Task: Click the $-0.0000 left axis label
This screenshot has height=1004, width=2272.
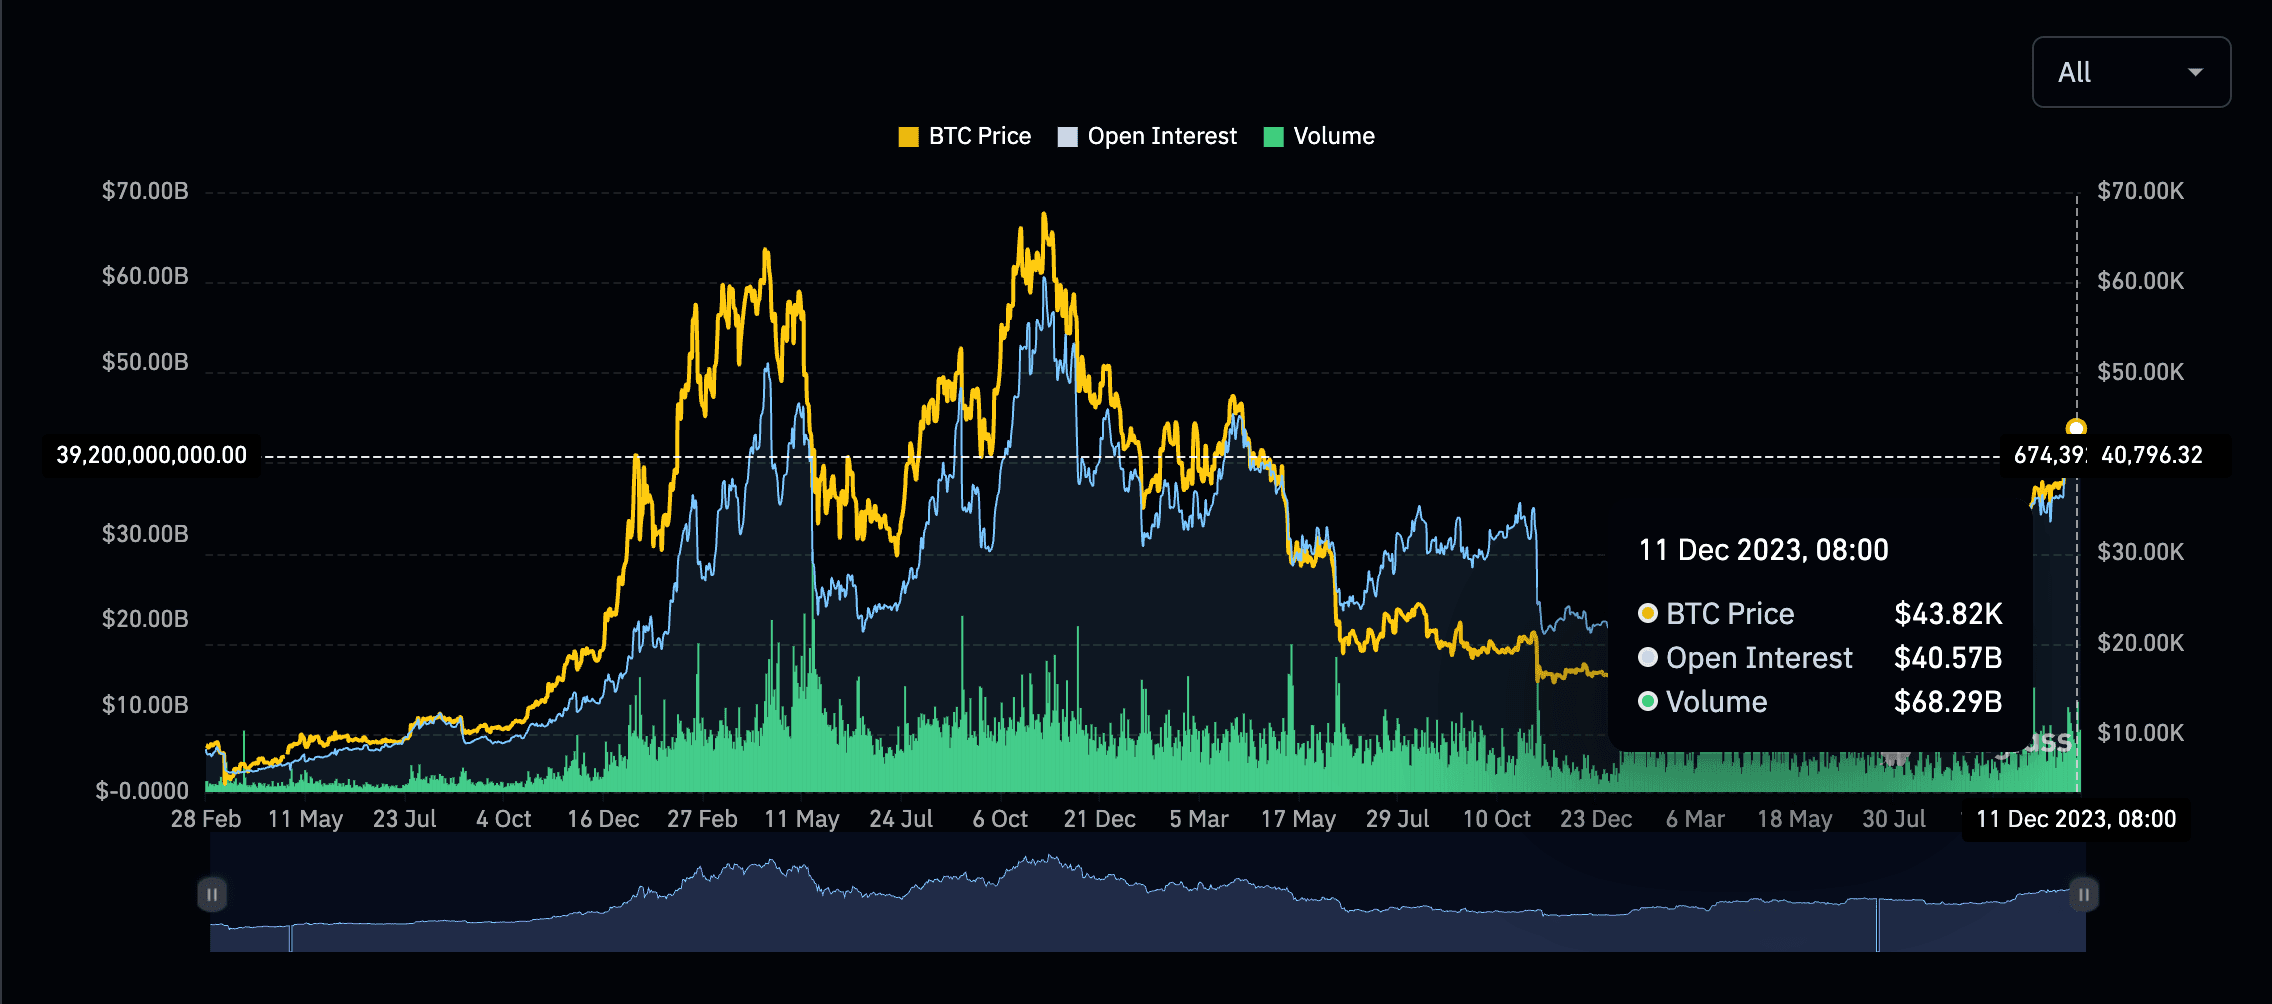Action: click(142, 791)
